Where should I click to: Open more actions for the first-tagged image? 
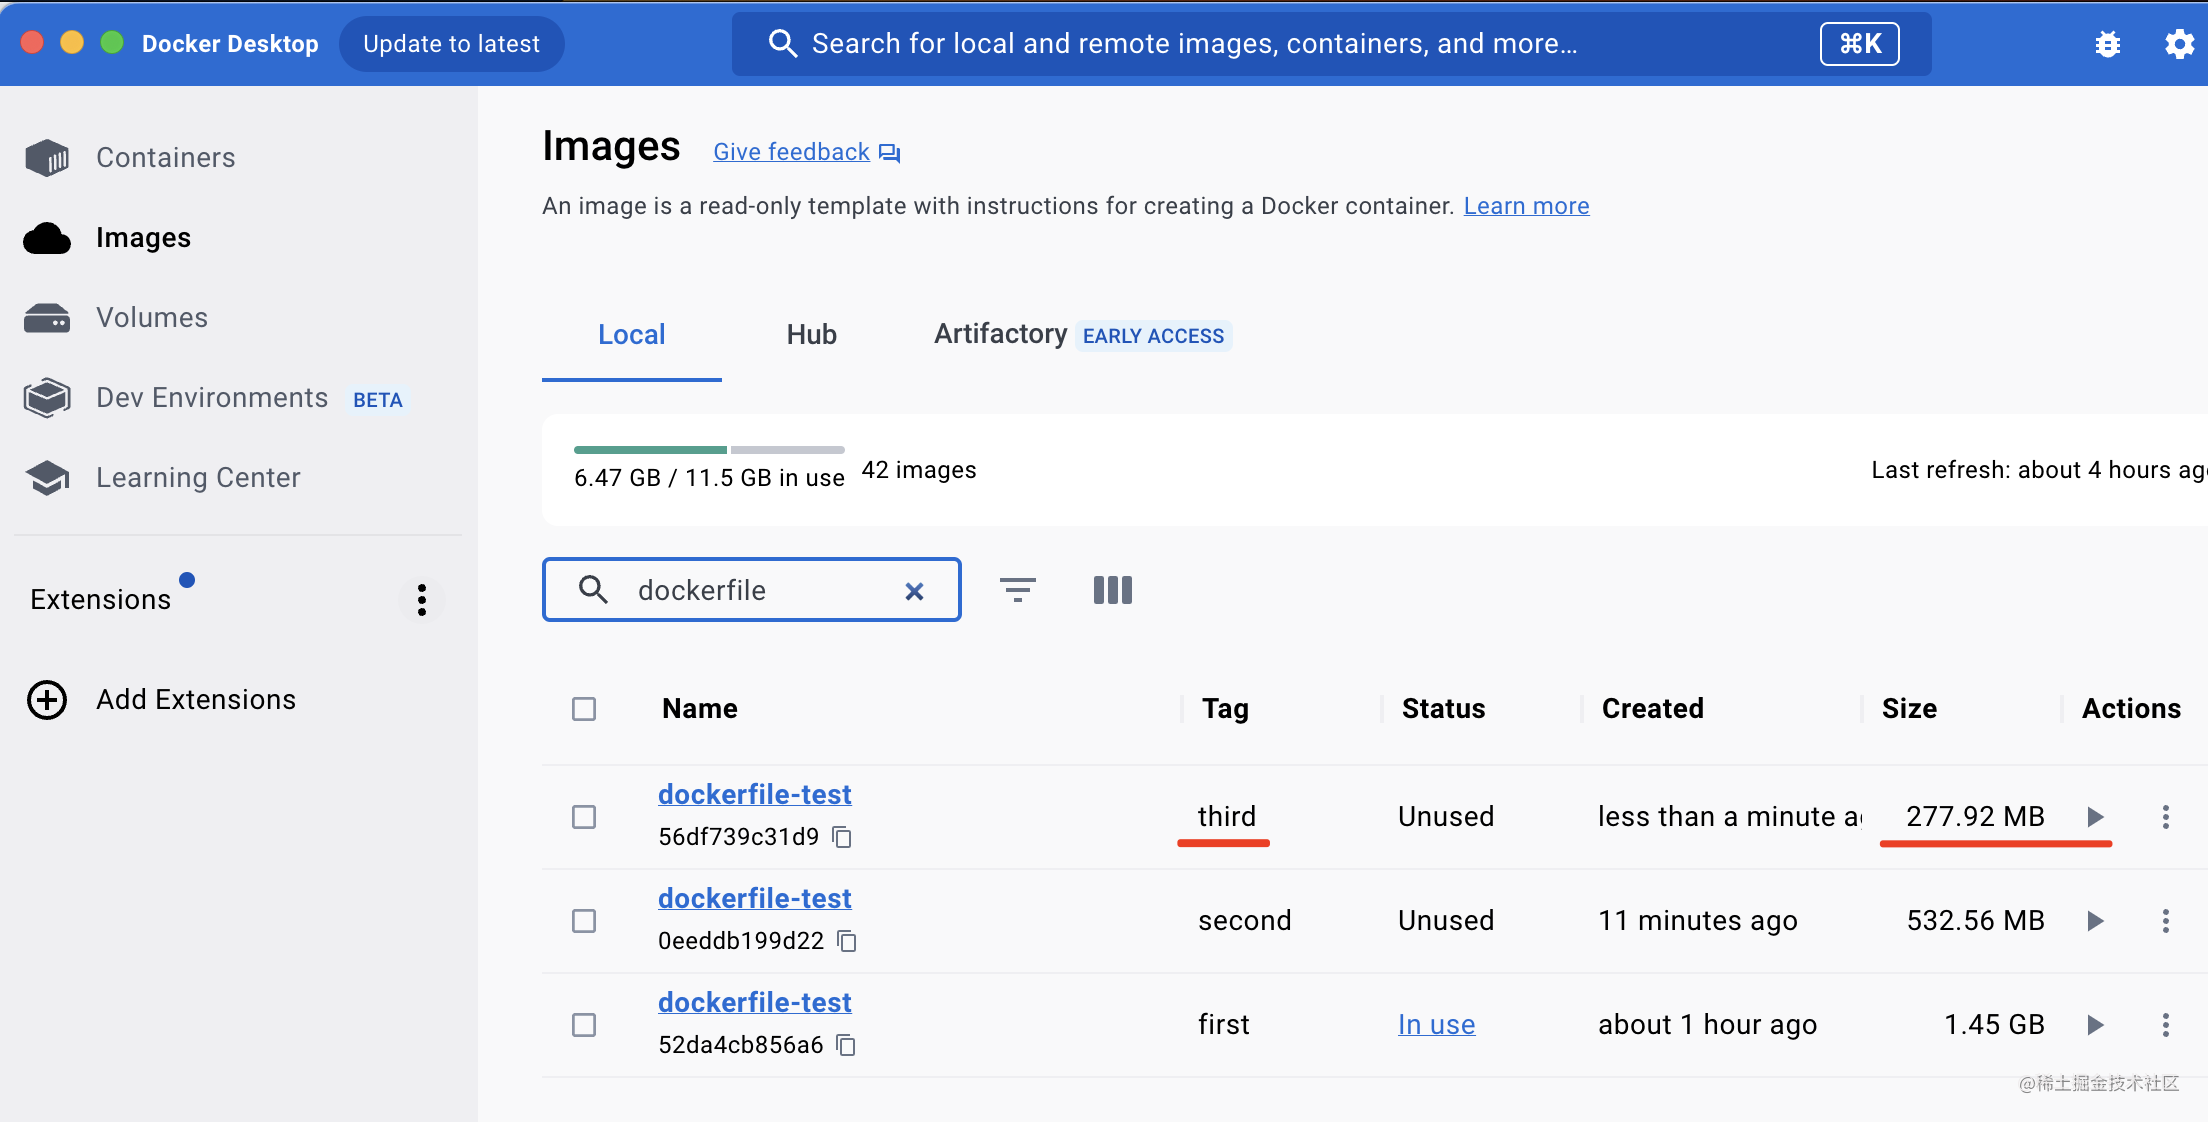point(2165,1025)
